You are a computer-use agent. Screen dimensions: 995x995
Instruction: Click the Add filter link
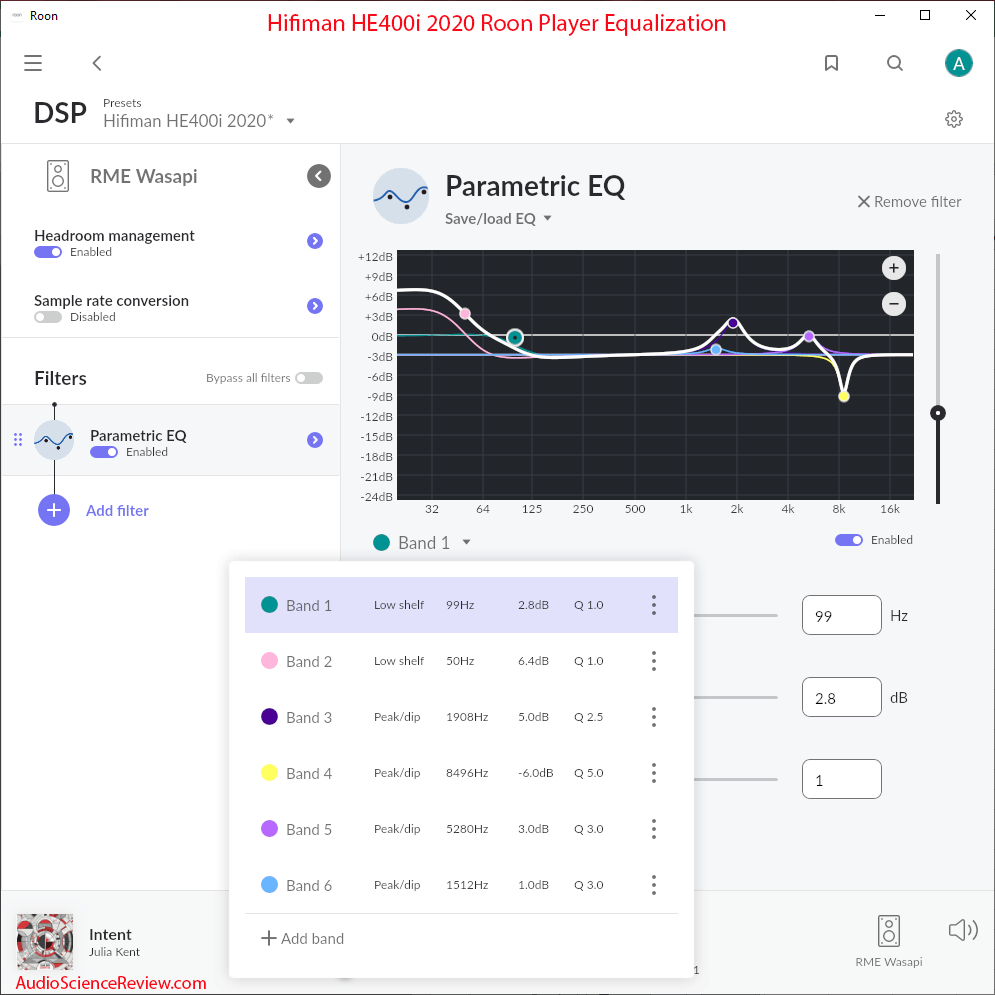coord(117,510)
